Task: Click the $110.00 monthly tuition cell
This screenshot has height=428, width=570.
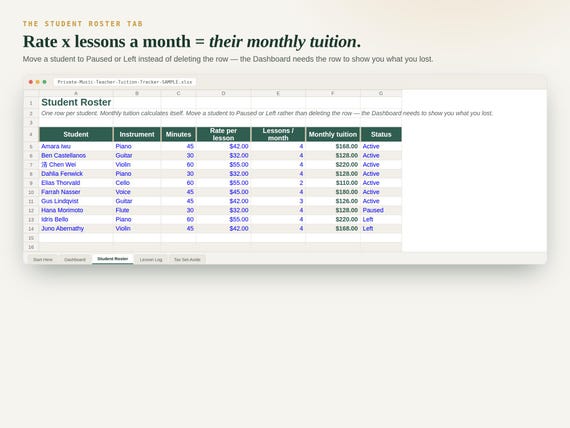Action: [333, 183]
